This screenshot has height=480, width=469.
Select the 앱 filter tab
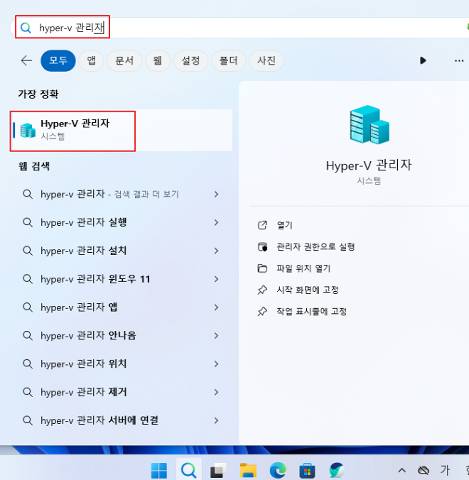coord(91,61)
